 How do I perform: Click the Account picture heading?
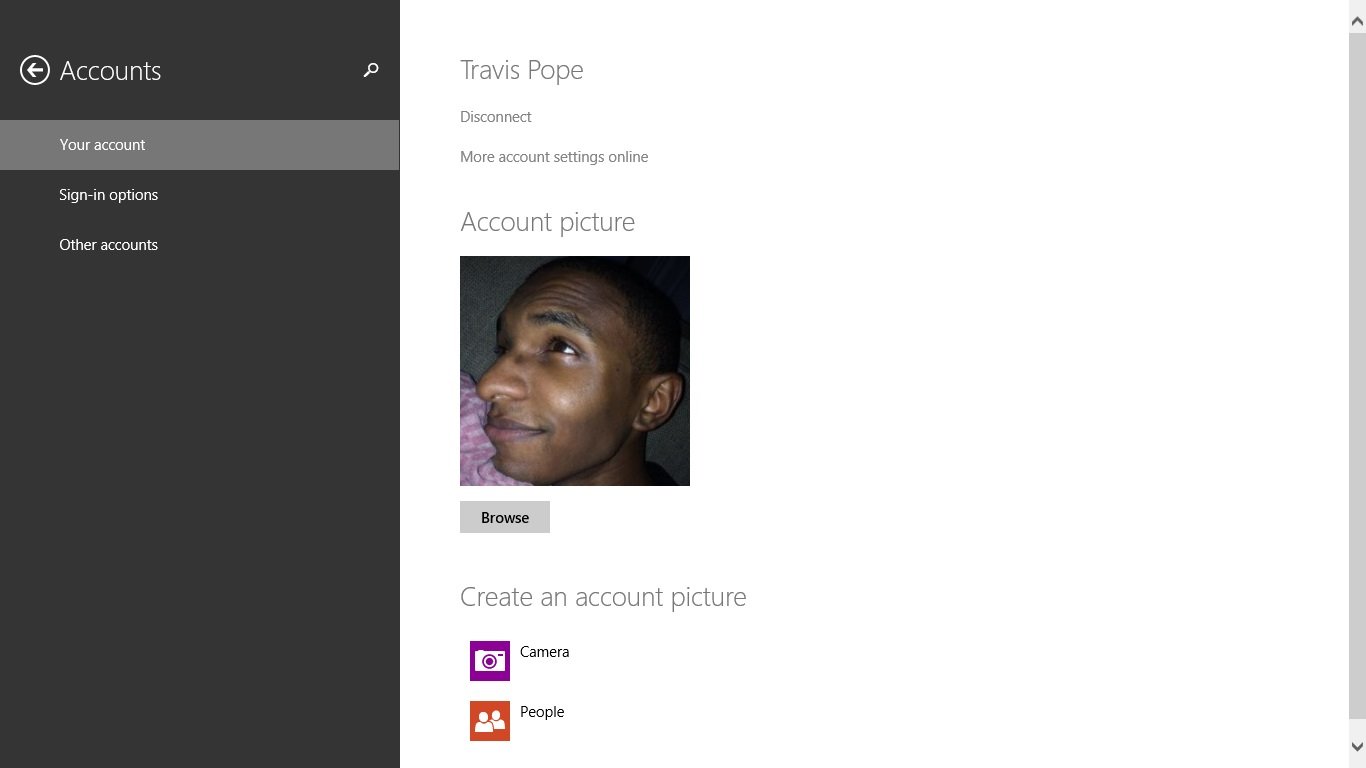coord(547,222)
